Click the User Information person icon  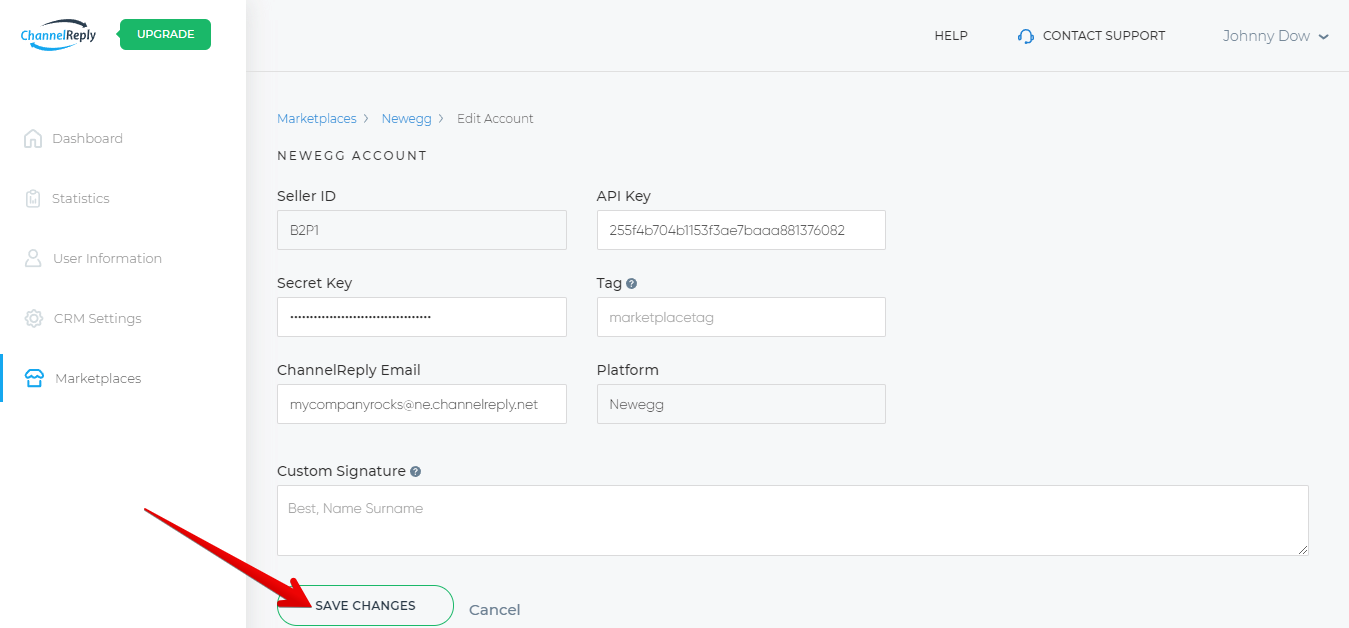pos(33,258)
